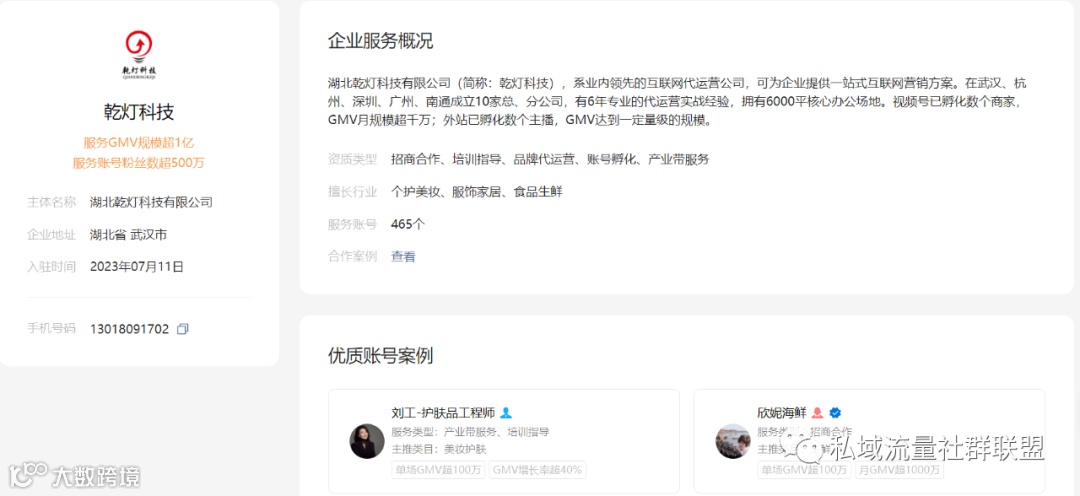Image resolution: width=1080 pixels, height=496 pixels.
Task: Click the 合作案例 label
Action: coord(353,256)
